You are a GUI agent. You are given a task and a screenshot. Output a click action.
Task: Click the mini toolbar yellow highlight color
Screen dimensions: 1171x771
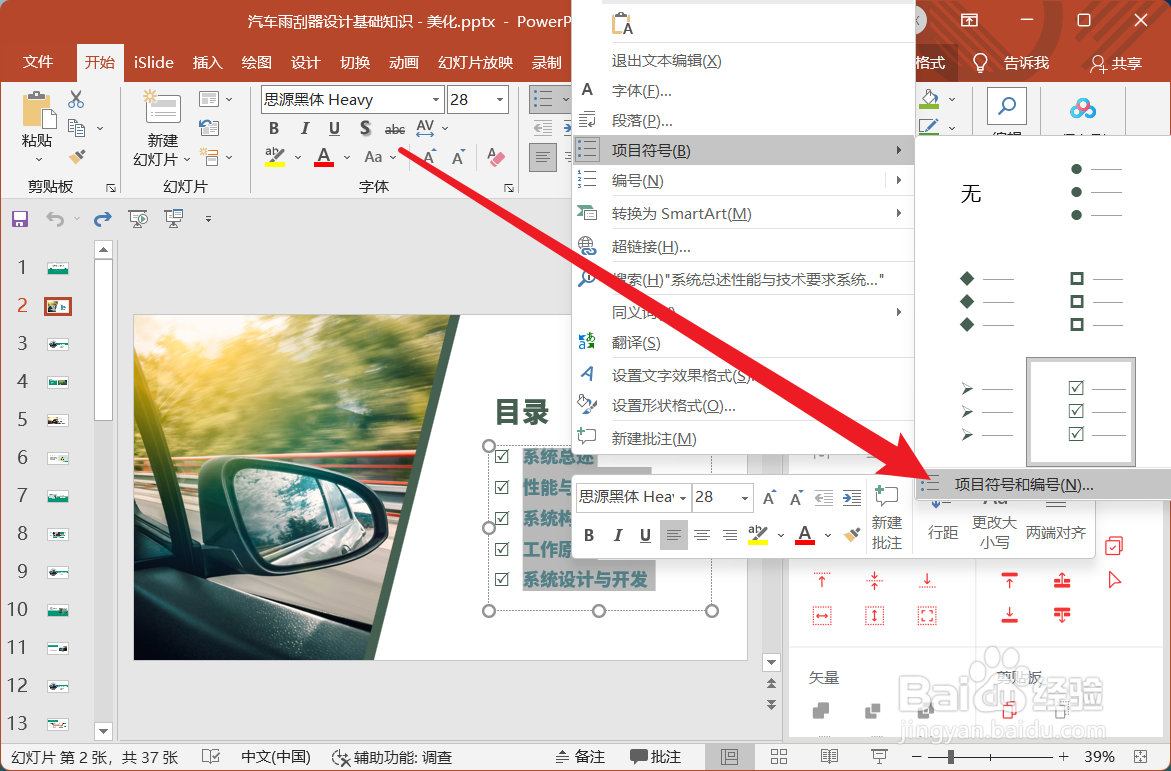pyautogui.click(x=758, y=535)
